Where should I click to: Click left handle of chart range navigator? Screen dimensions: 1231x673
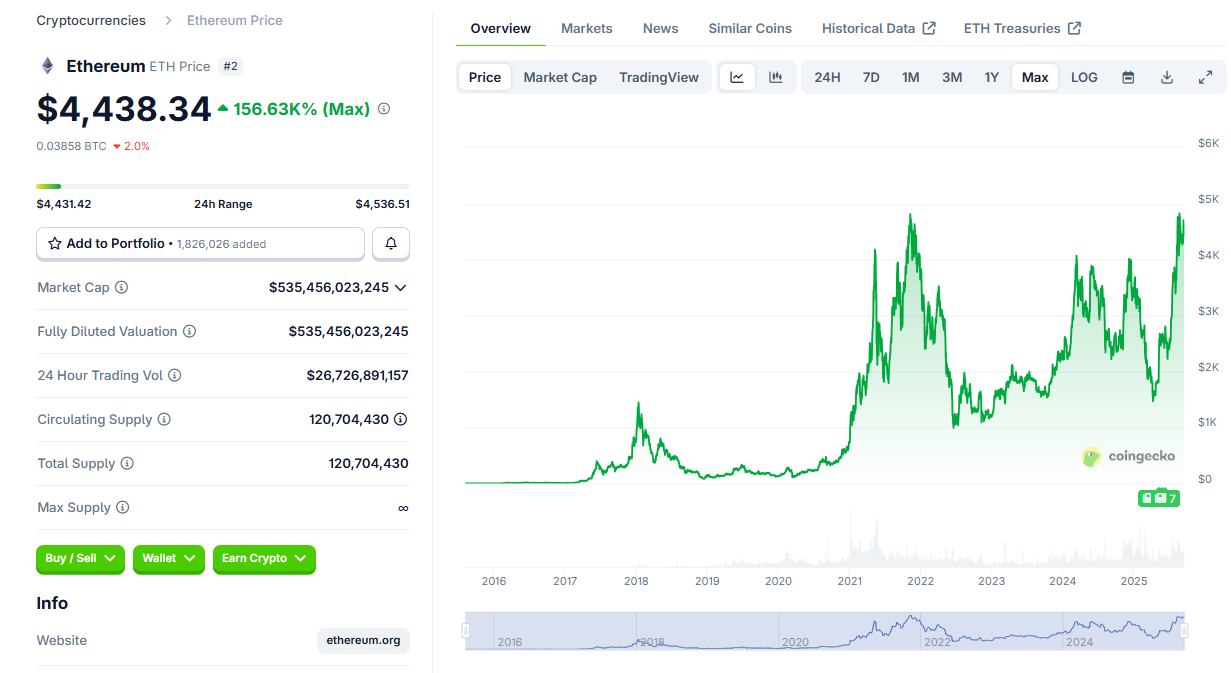465,631
